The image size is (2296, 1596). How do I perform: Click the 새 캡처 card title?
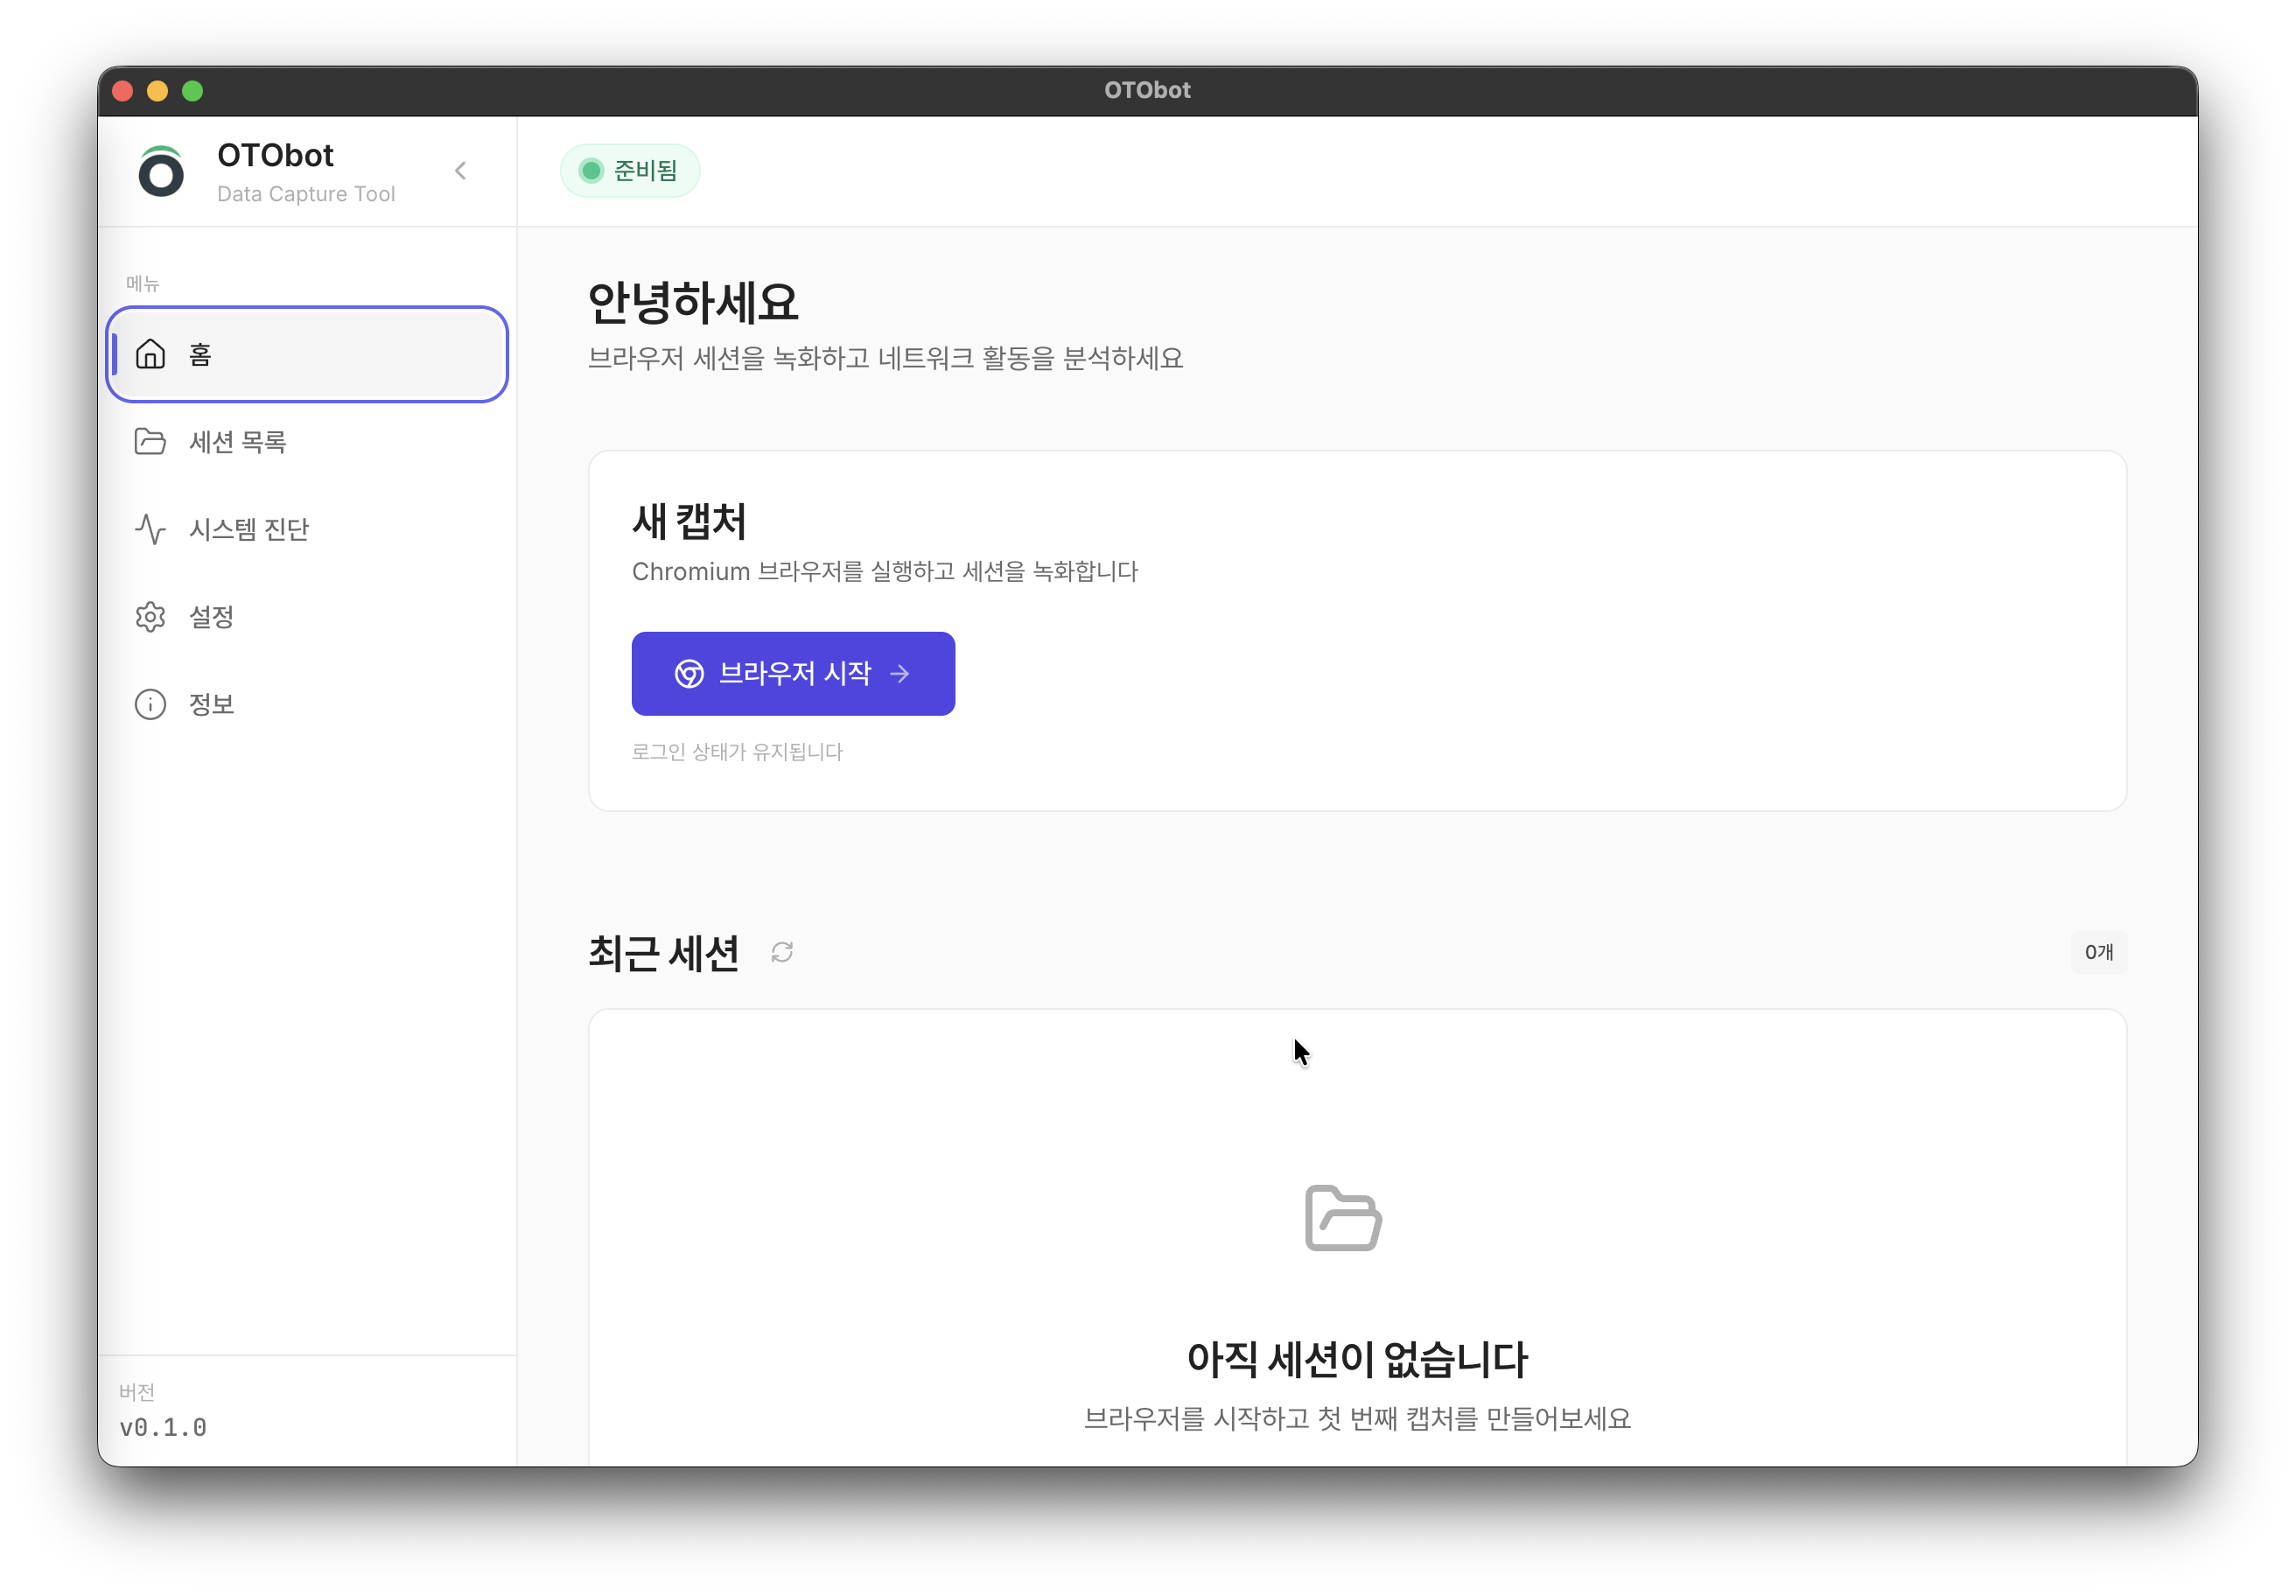click(x=689, y=521)
